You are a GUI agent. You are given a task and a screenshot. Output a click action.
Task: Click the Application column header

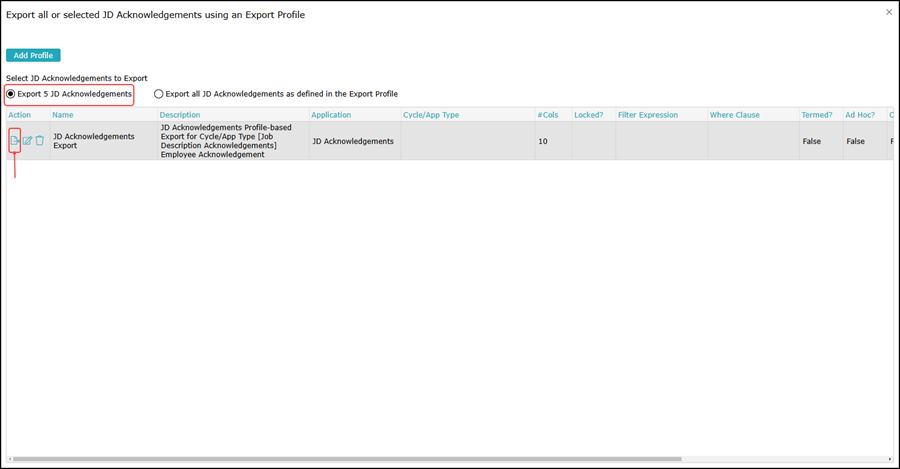coord(331,115)
